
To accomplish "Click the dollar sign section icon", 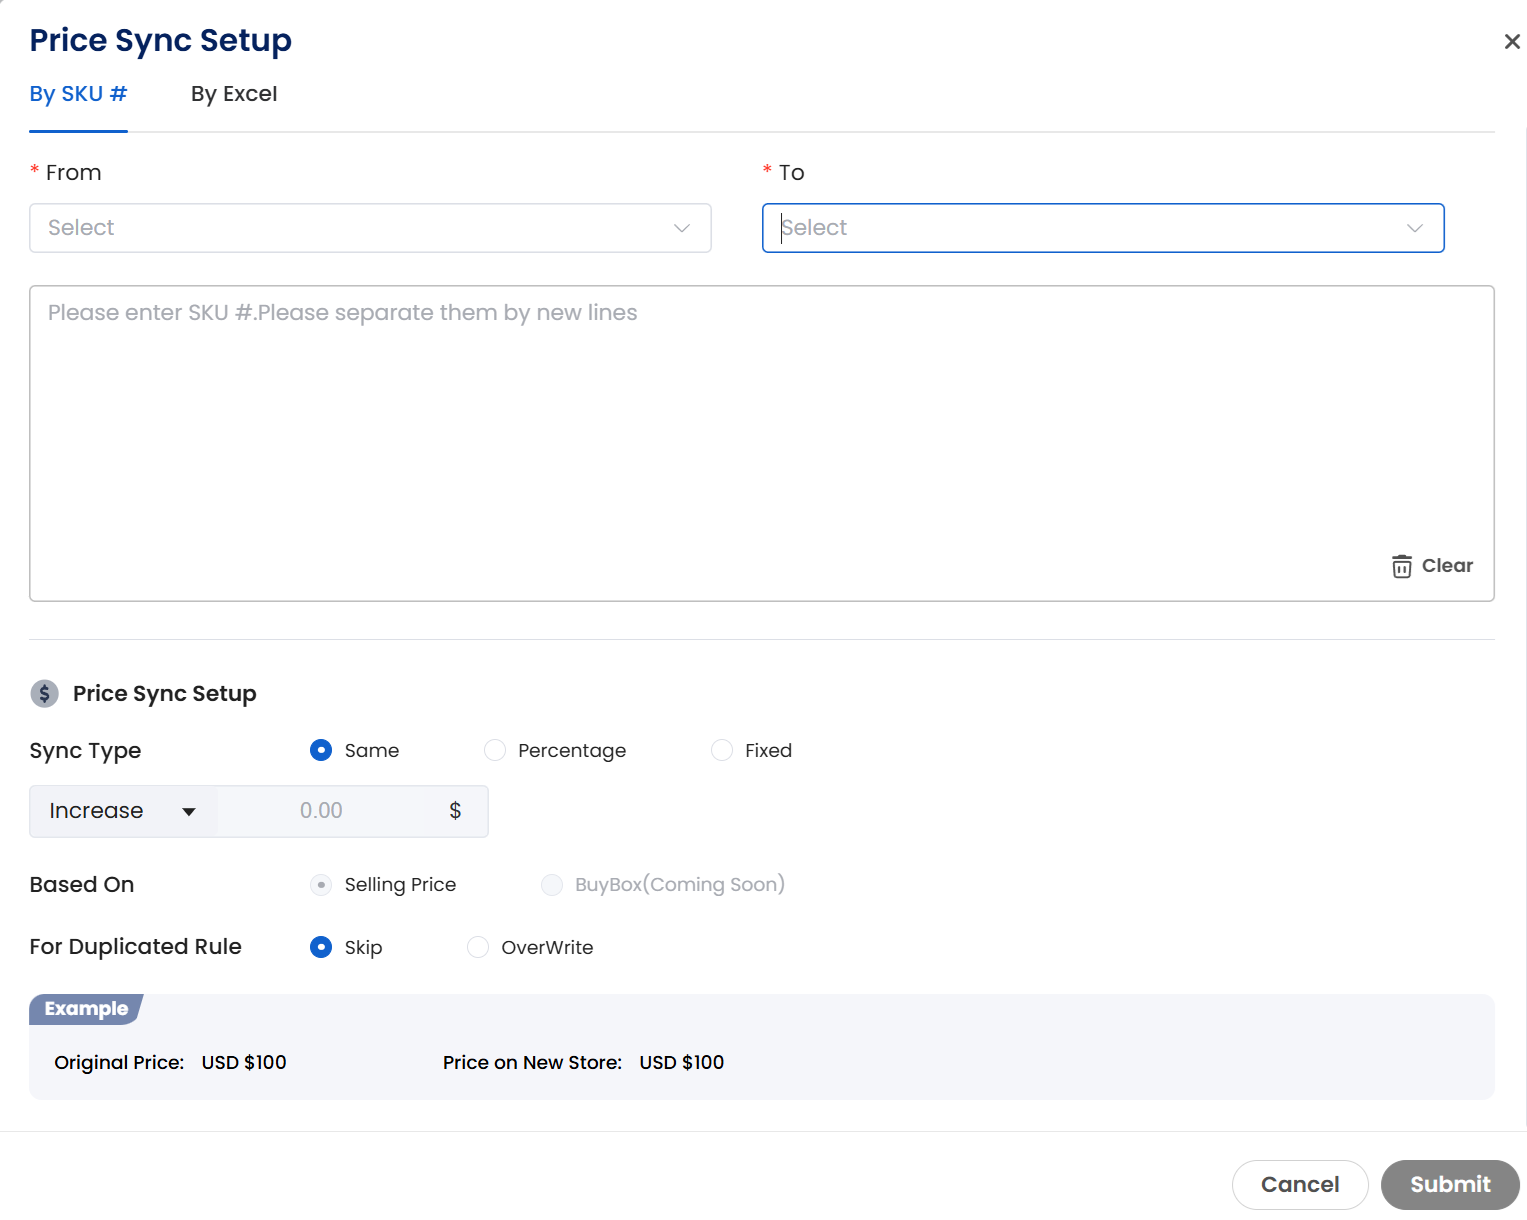I will tap(44, 693).
